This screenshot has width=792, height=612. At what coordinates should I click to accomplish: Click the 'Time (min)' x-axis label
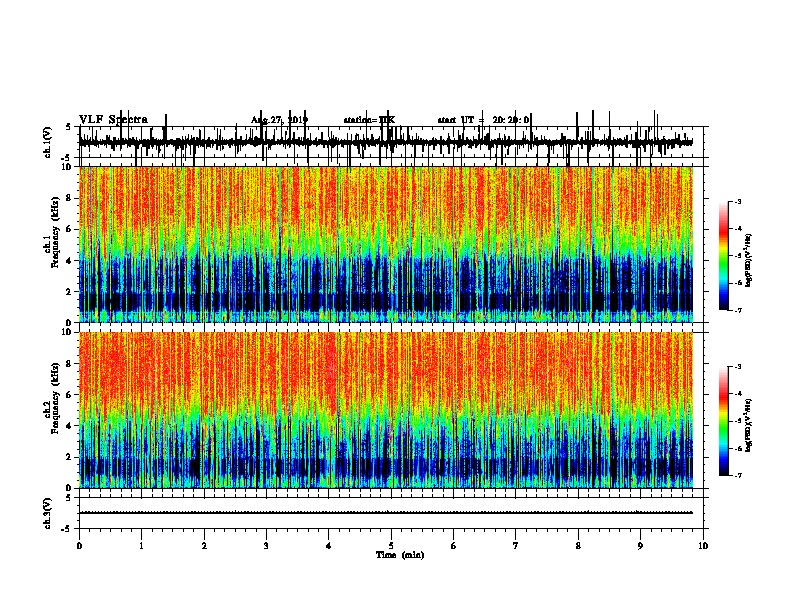pyautogui.click(x=400, y=555)
